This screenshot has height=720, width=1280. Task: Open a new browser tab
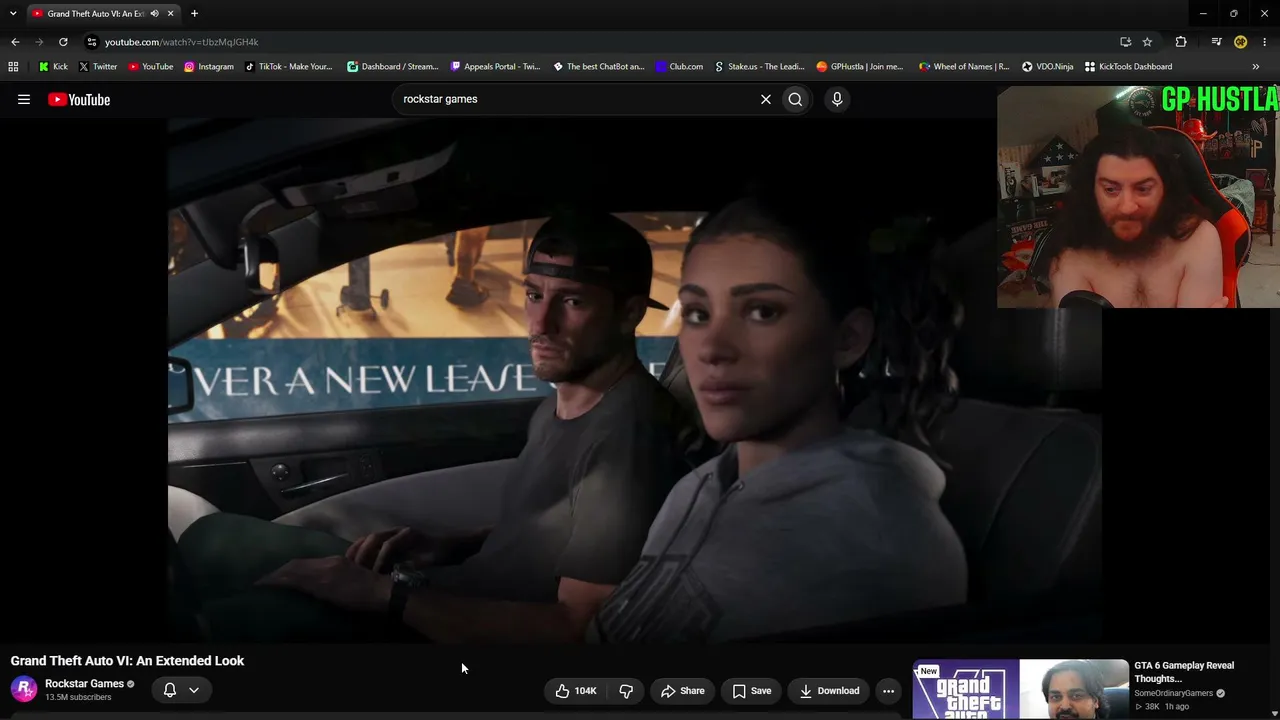(x=194, y=14)
